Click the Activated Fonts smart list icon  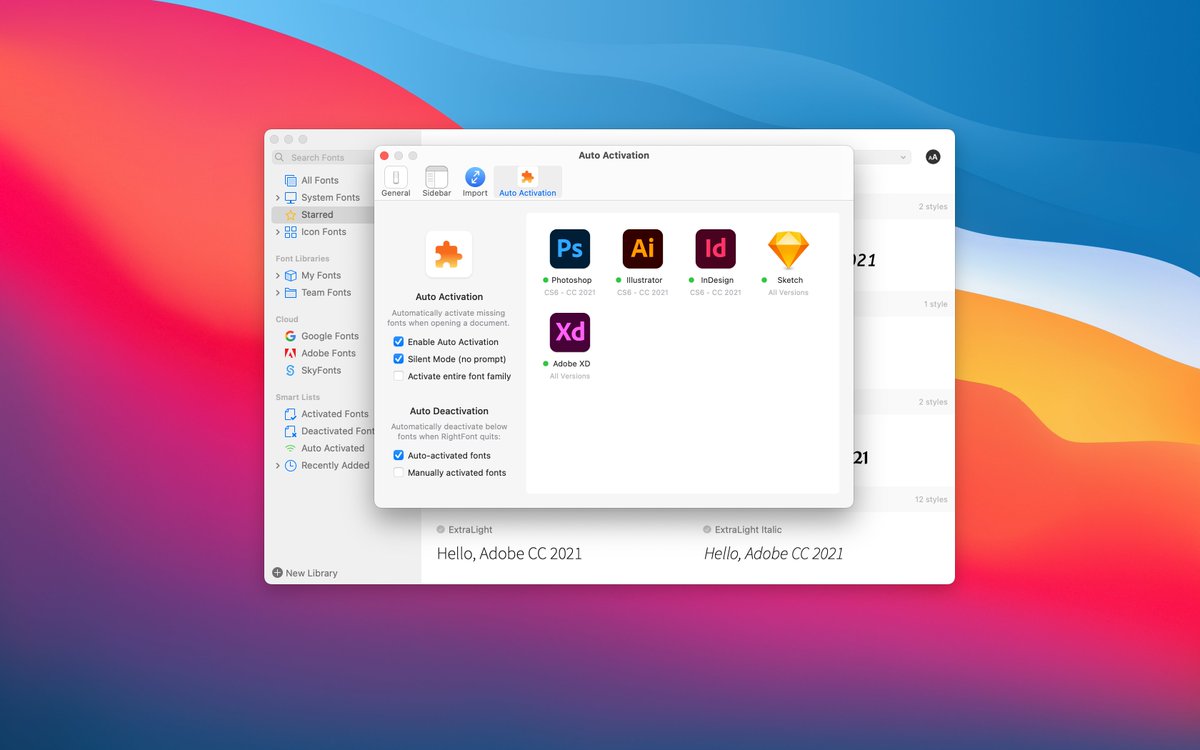tap(290, 413)
